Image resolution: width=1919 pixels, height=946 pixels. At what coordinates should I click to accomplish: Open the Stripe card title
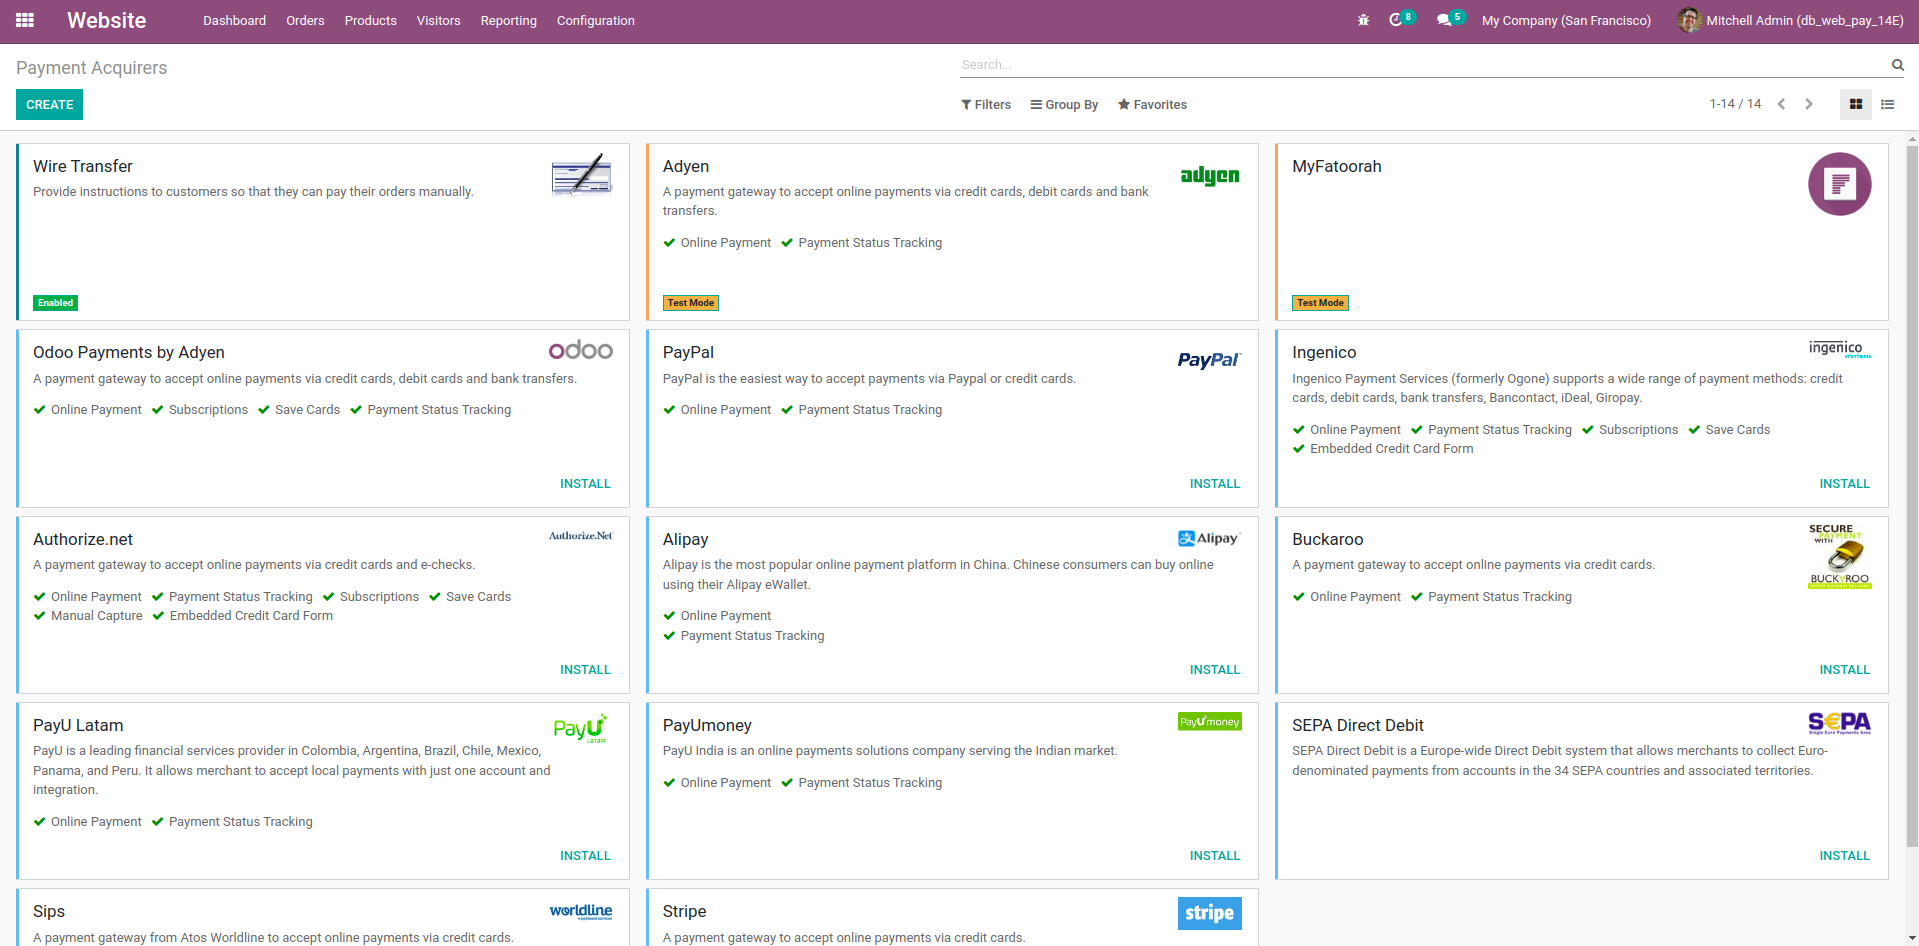click(x=684, y=912)
